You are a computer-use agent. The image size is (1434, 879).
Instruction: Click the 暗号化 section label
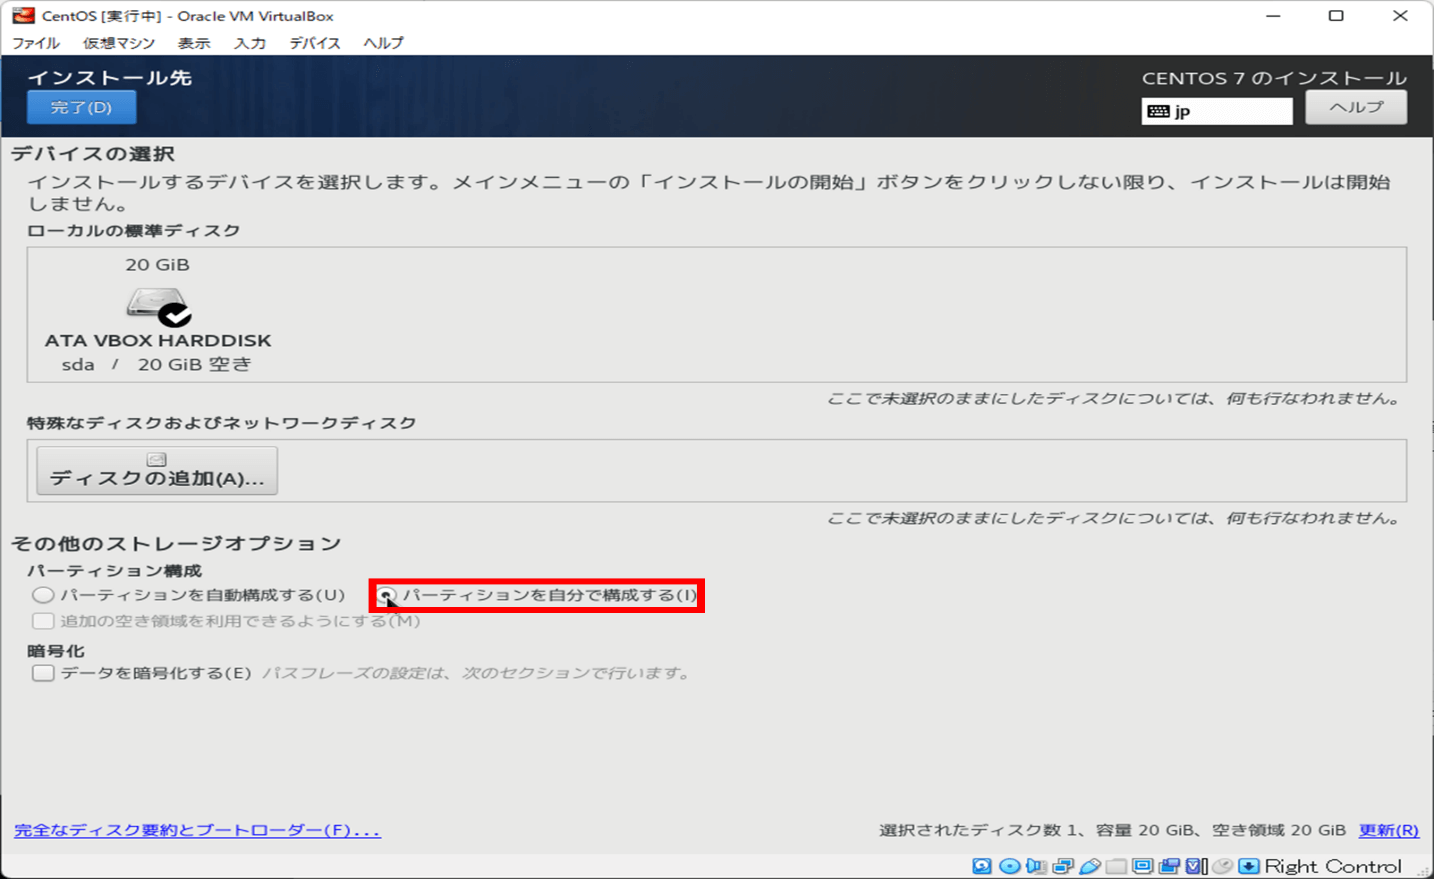[x=56, y=650]
